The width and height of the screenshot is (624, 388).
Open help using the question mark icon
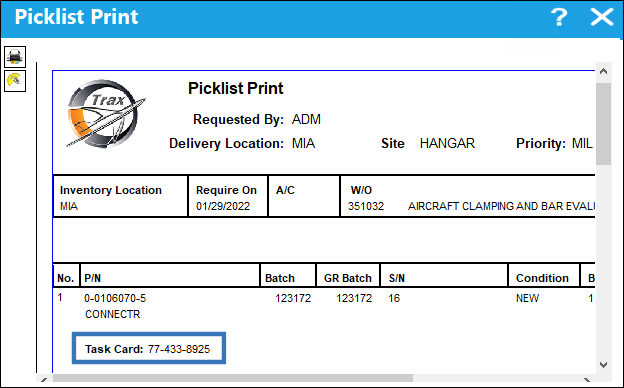pos(559,17)
